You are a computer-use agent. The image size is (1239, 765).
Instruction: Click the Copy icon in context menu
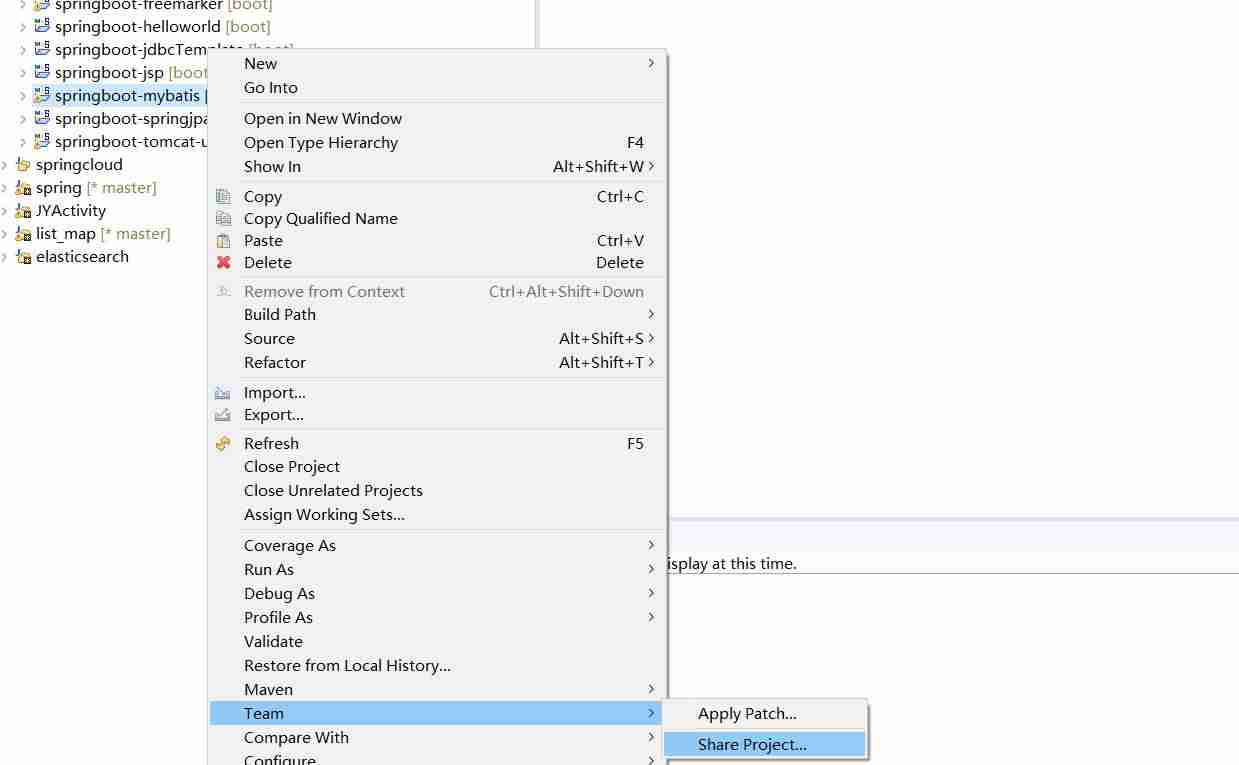point(223,197)
